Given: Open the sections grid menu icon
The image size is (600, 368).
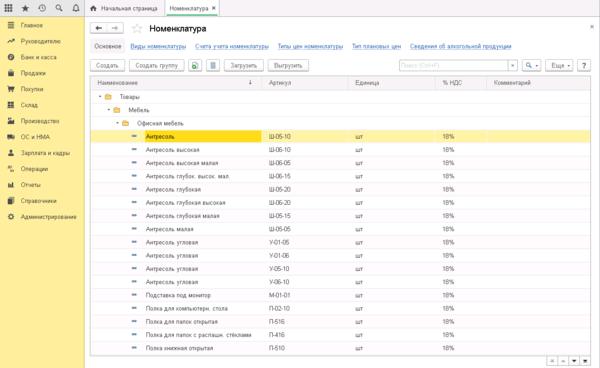Looking at the screenshot, I should 8,8.
